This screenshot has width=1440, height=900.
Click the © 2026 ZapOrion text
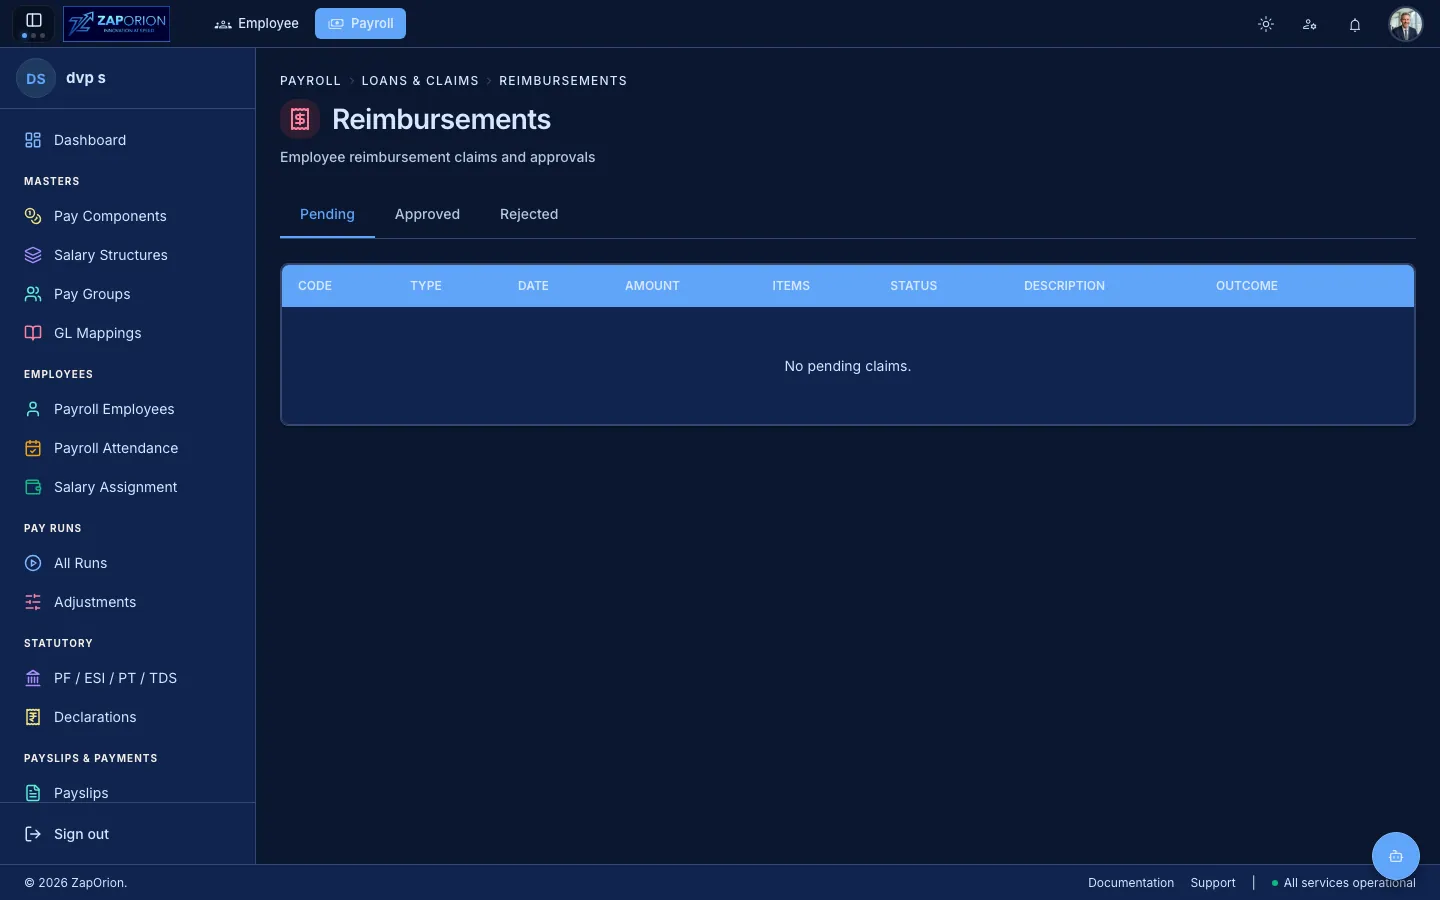pos(75,883)
